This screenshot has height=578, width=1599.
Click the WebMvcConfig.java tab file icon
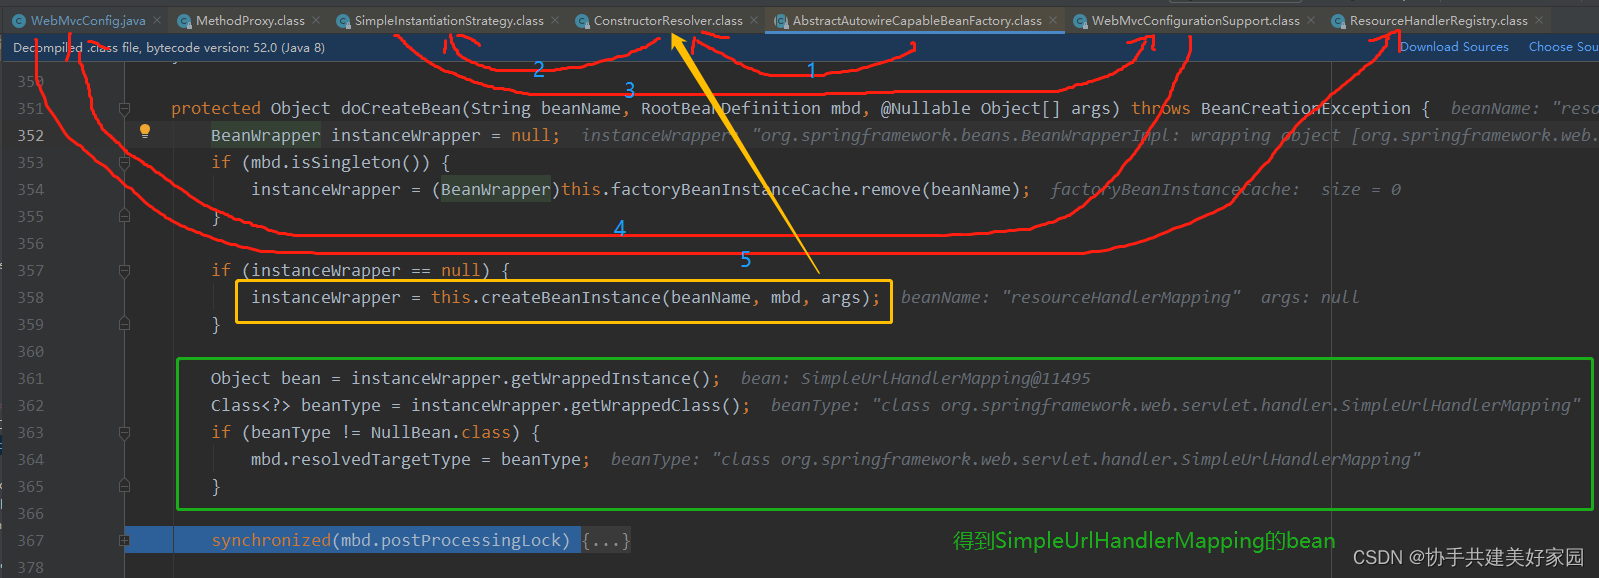coord(19,21)
